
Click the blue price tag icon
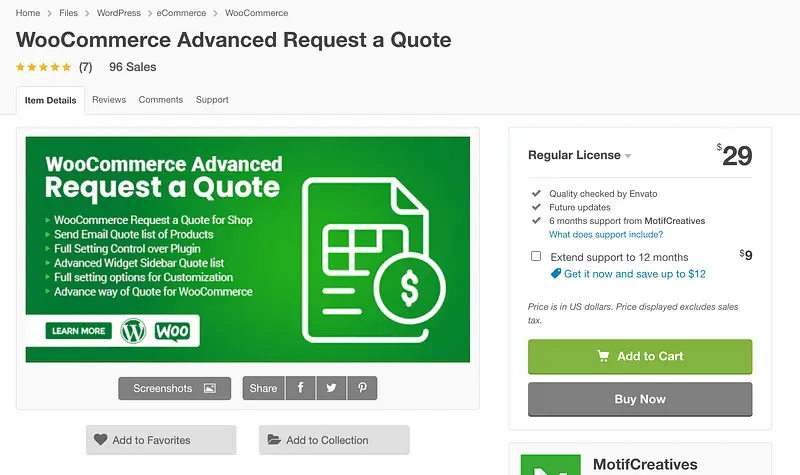556,273
